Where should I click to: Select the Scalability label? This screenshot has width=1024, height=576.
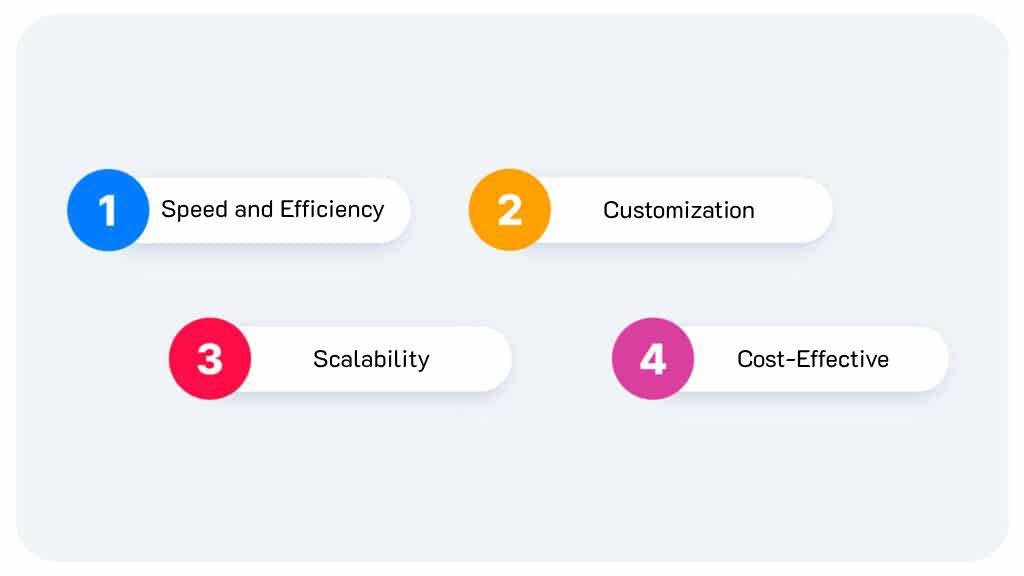click(x=371, y=359)
